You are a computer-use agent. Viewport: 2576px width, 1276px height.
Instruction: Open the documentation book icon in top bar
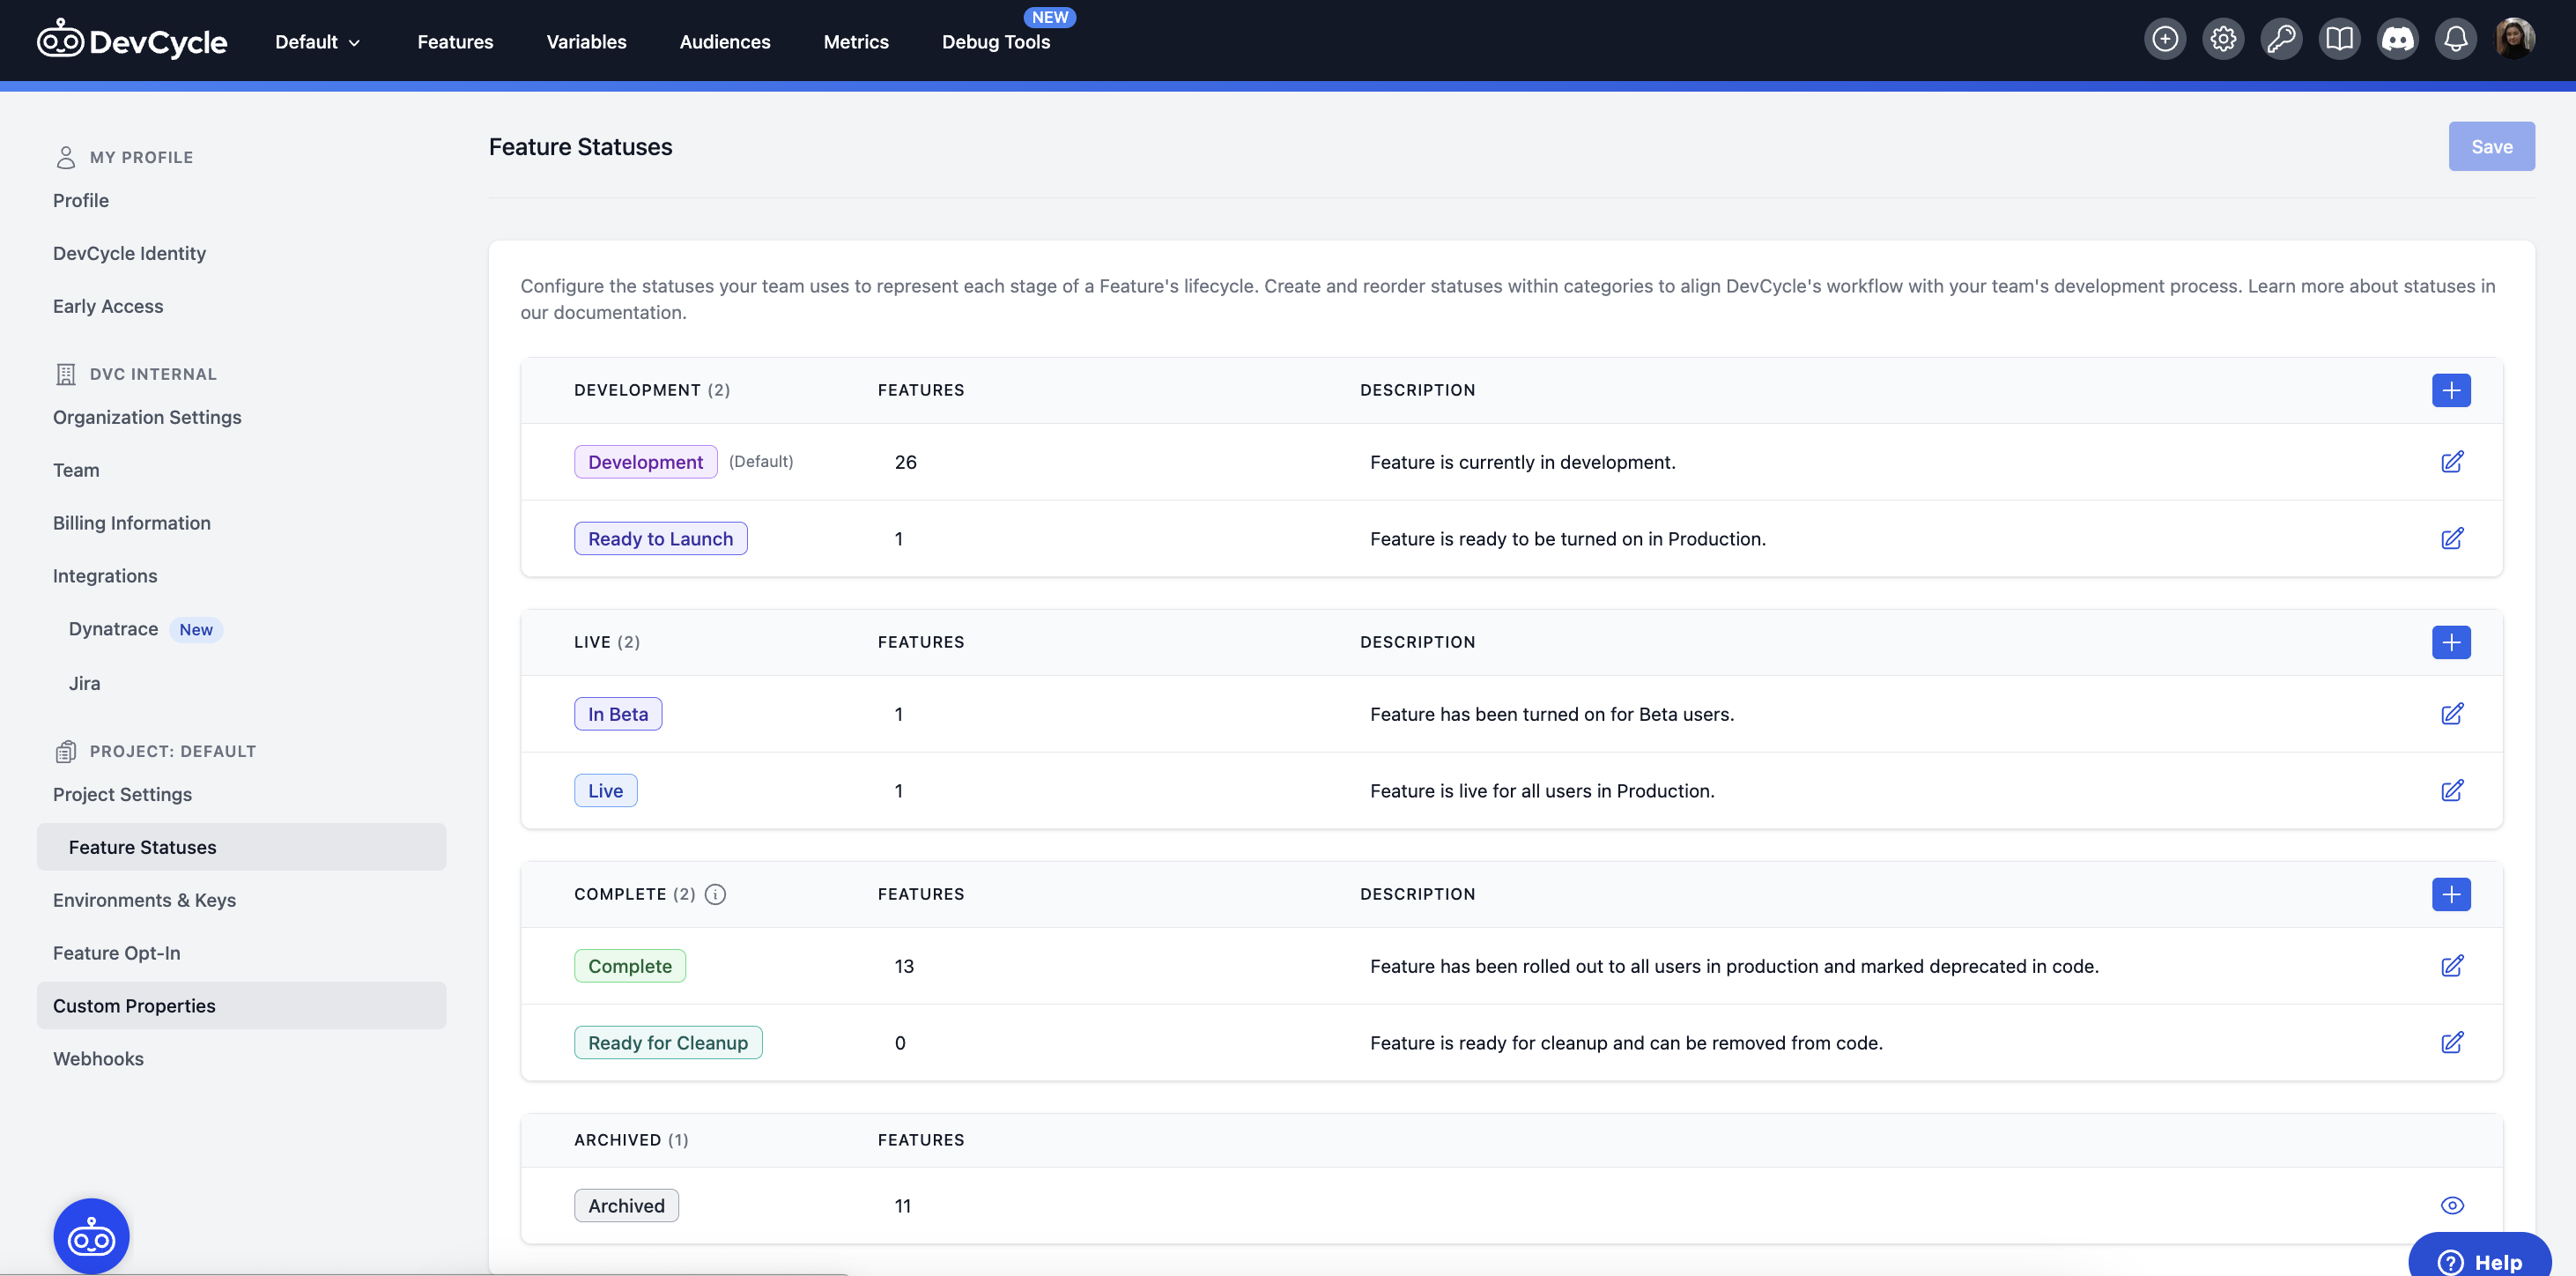click(2340, 38)
